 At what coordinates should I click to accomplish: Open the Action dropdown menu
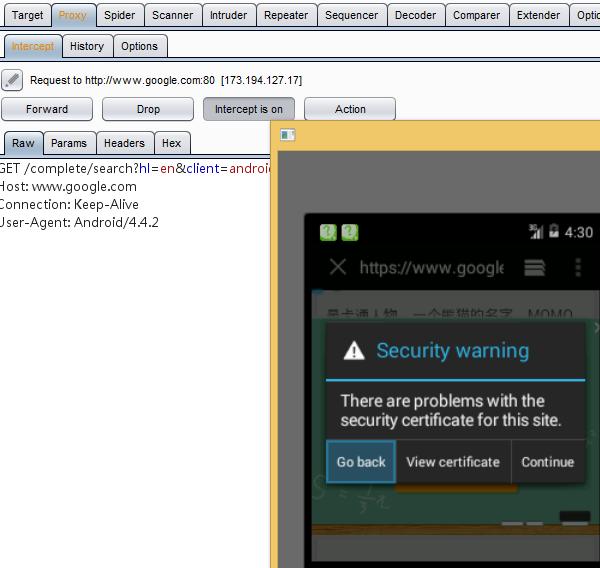[349, 109]
